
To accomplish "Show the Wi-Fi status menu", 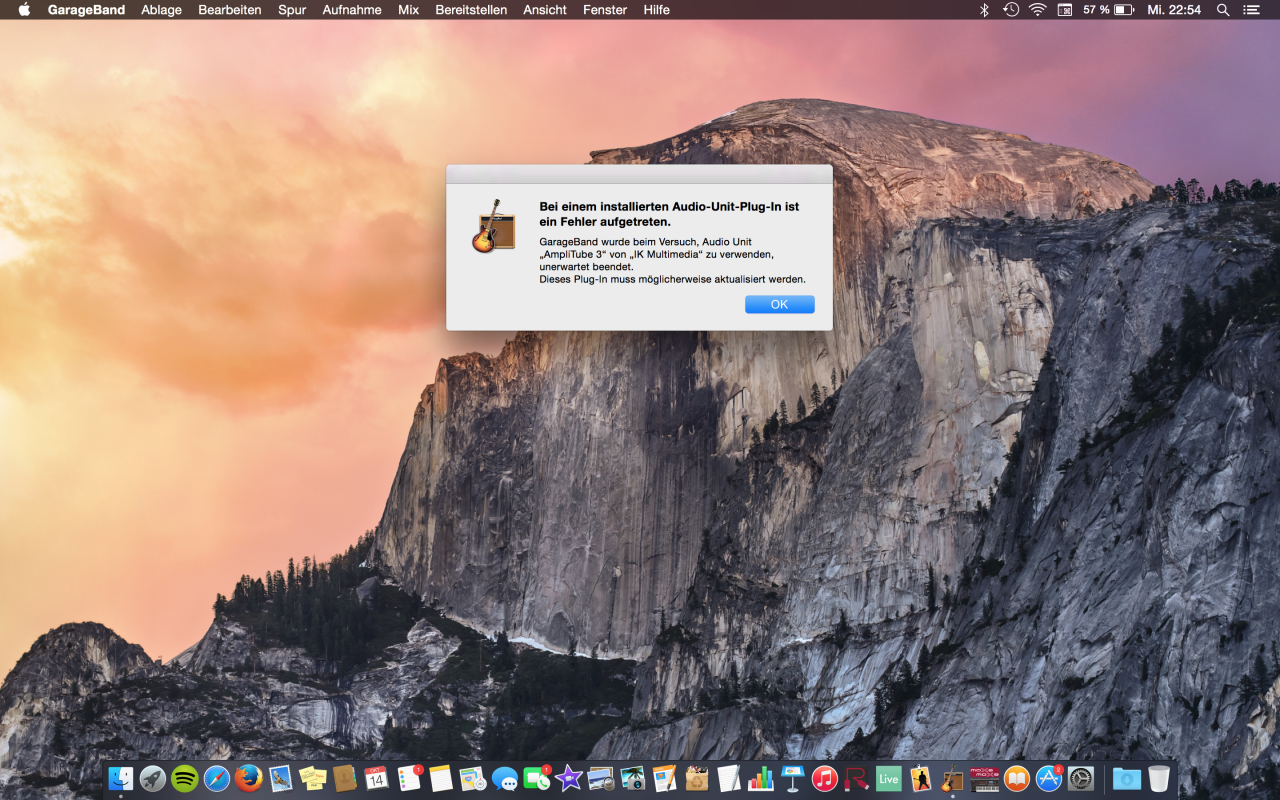I will 1037,10.
